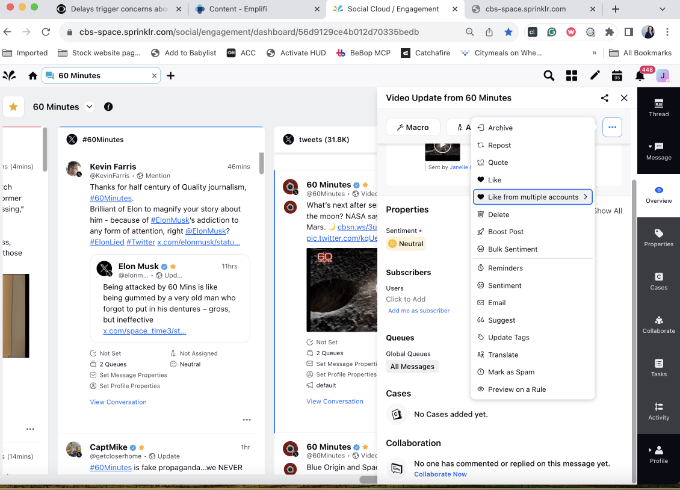This screenshot has width=680, height=490.
Task: Open the Activity sidebar icon
Action: [x=659, y=412]
